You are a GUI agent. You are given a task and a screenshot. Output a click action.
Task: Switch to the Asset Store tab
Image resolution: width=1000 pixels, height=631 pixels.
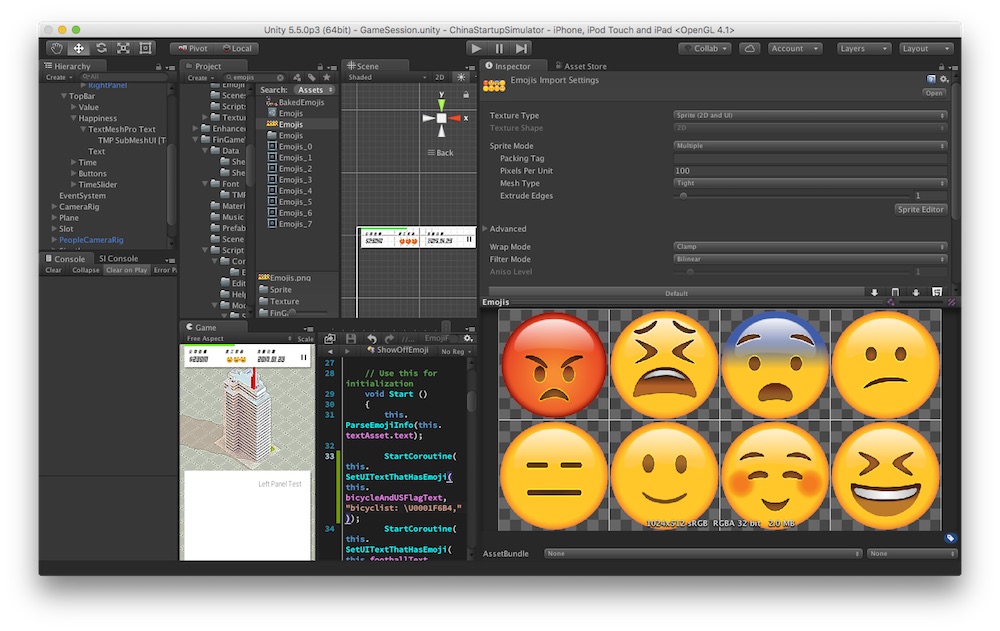point(581,66)
